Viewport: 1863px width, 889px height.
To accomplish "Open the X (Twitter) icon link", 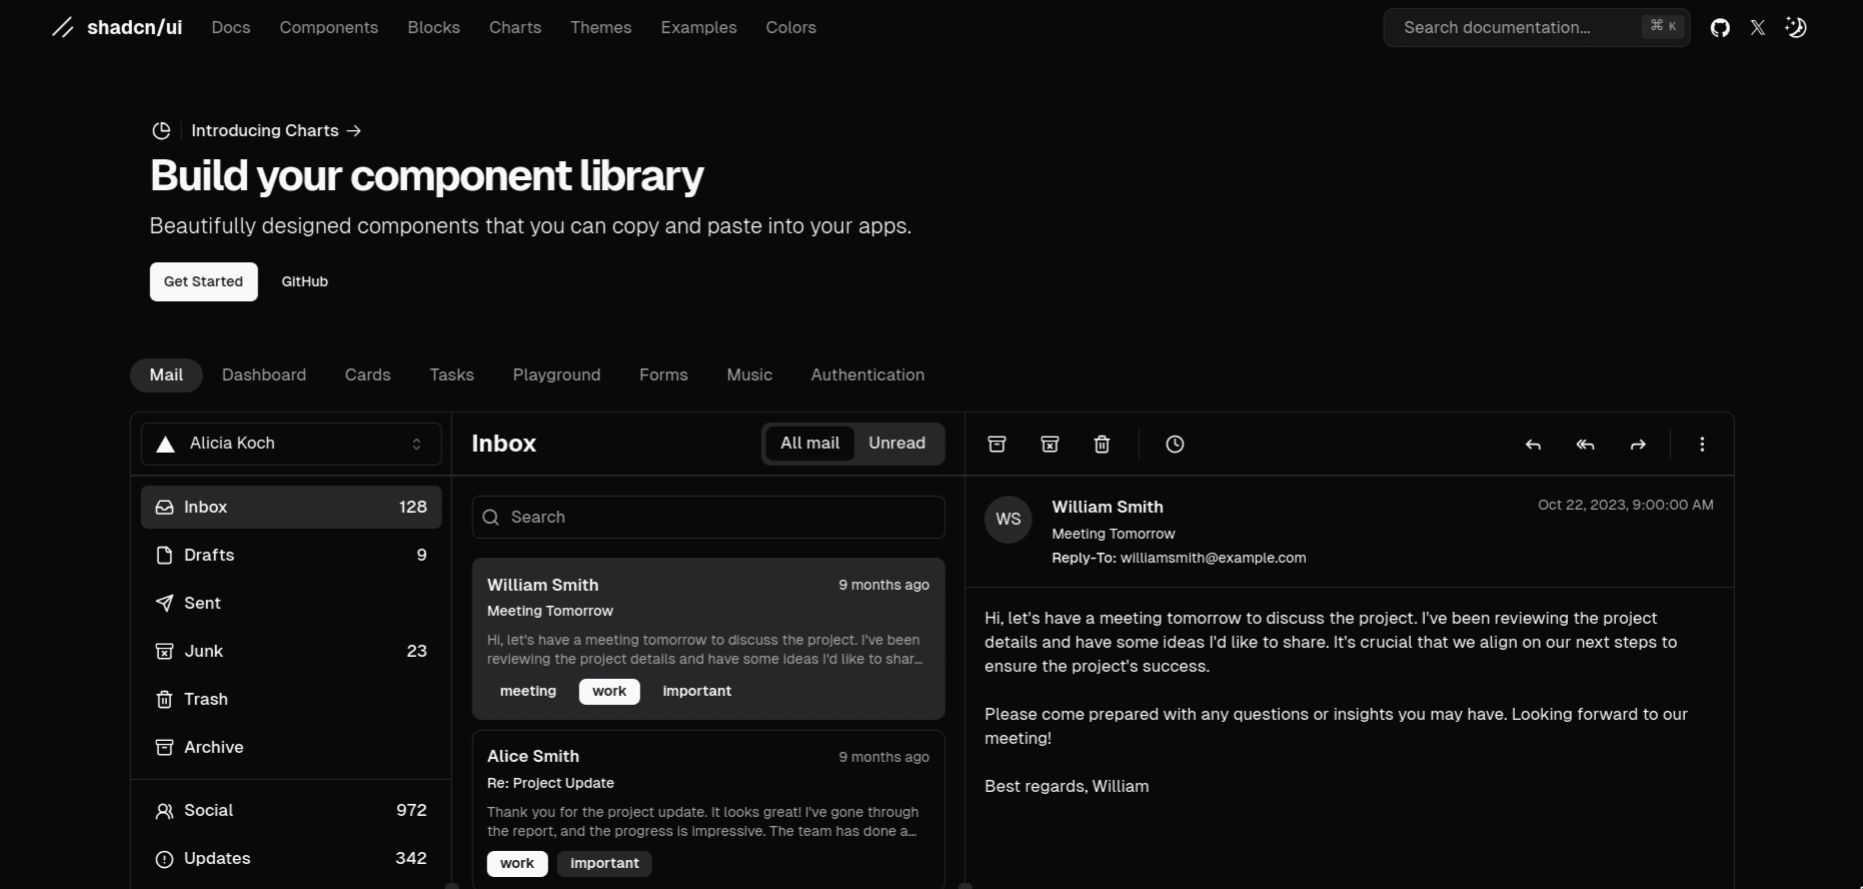I will 1758,28.
